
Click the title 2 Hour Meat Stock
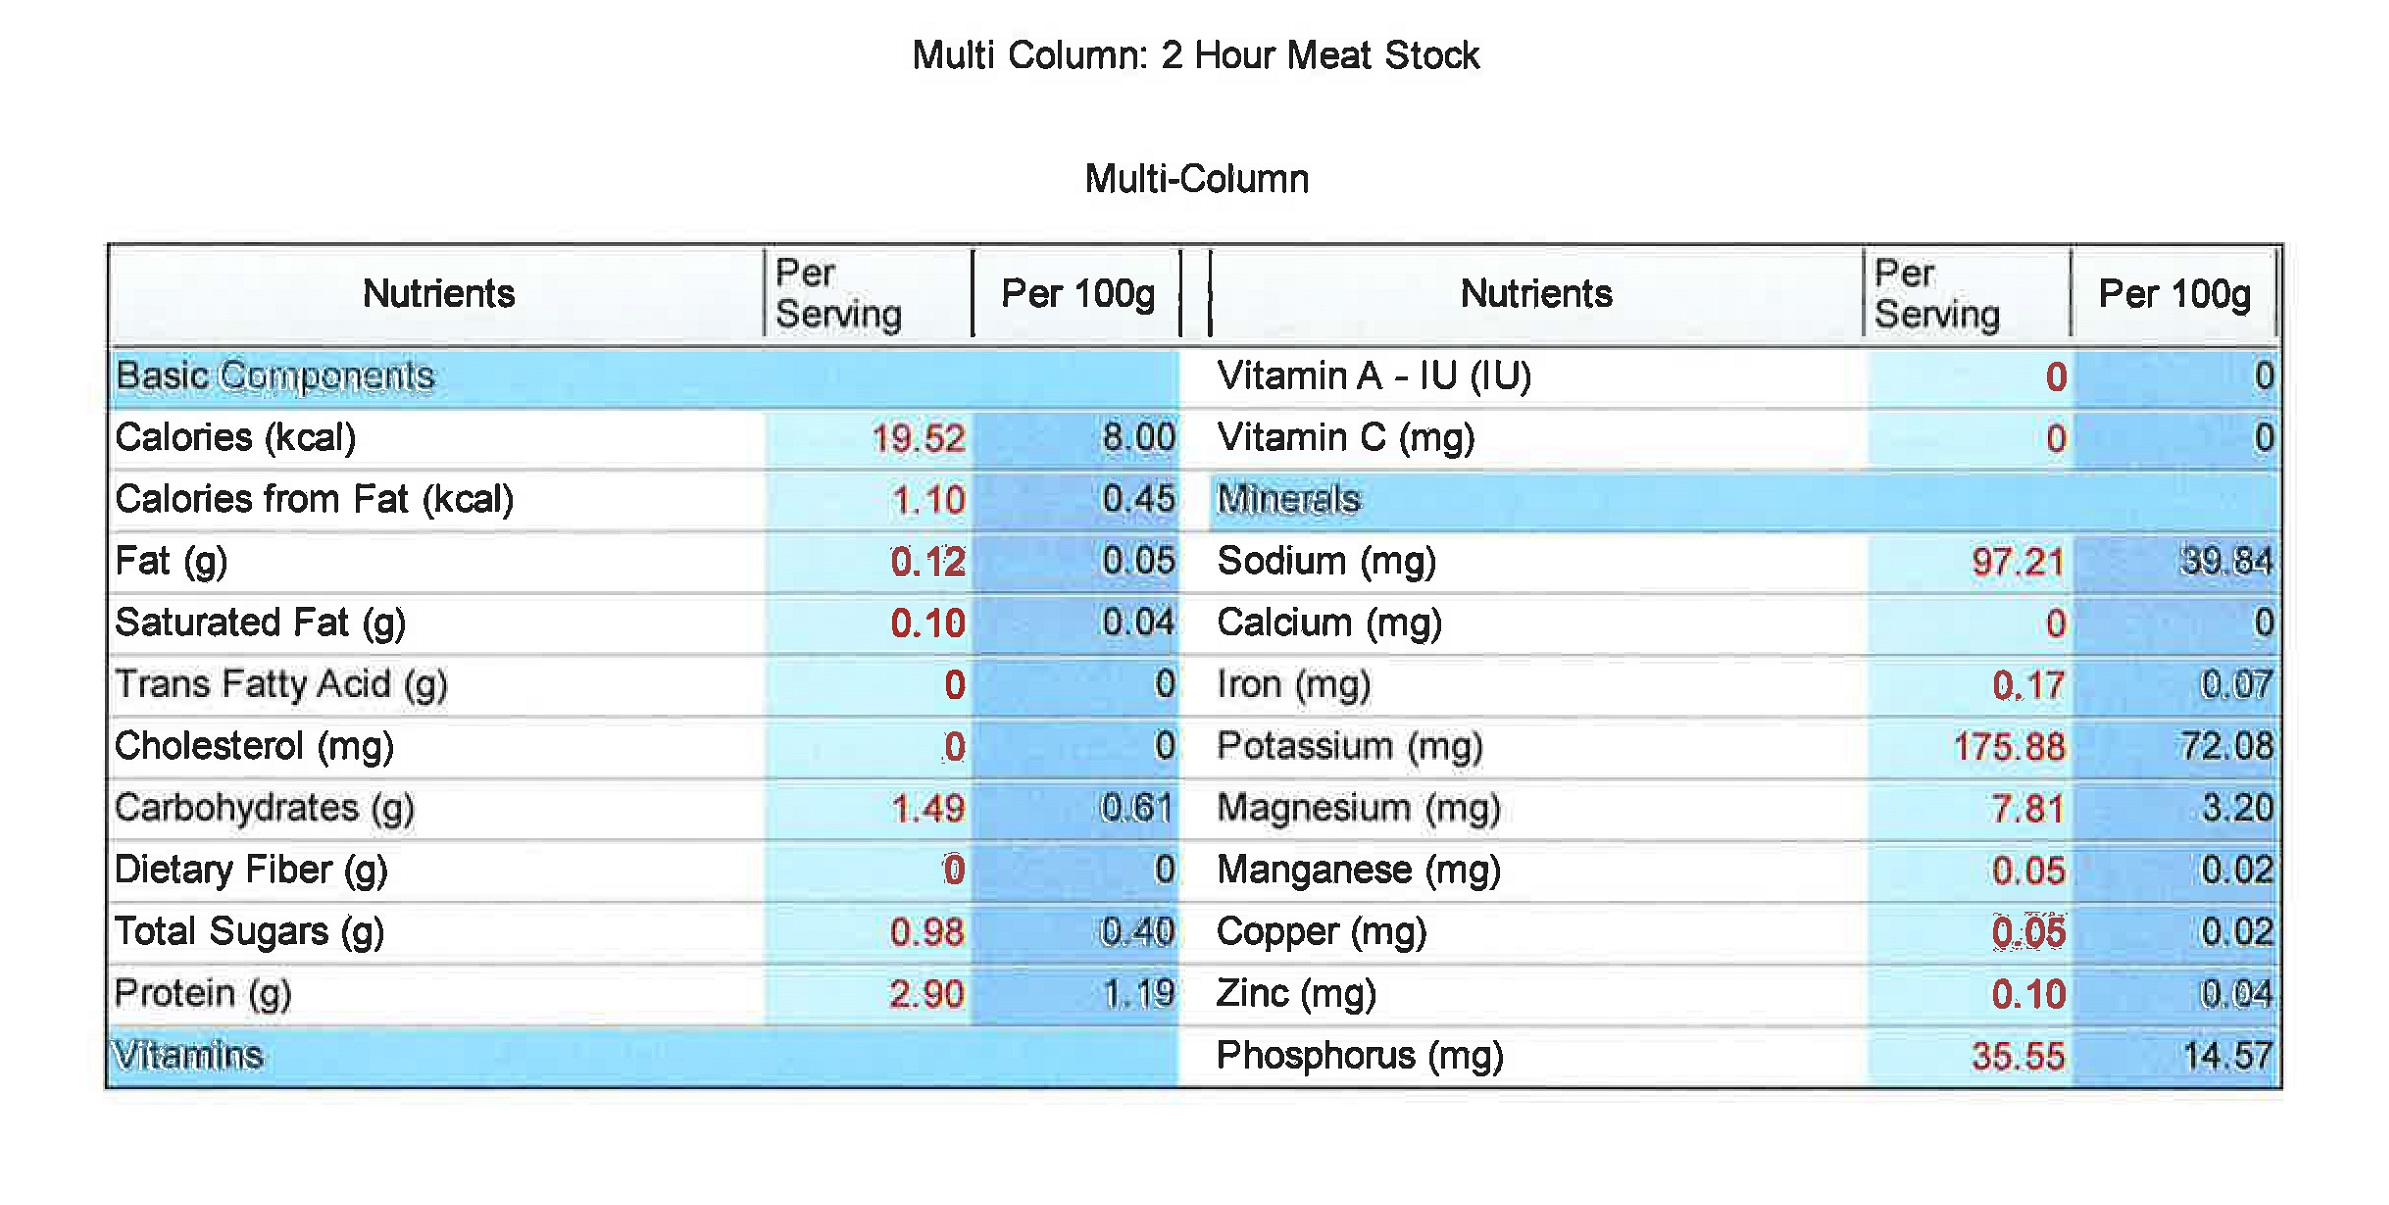[x=1319, y=55]
